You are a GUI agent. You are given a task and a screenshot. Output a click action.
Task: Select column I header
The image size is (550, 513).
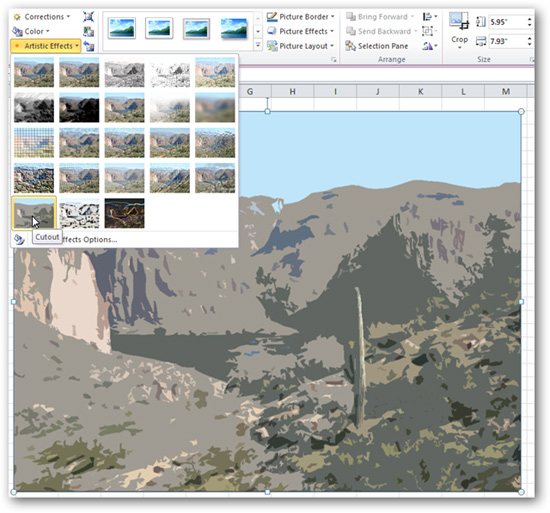tap(335, 92)
